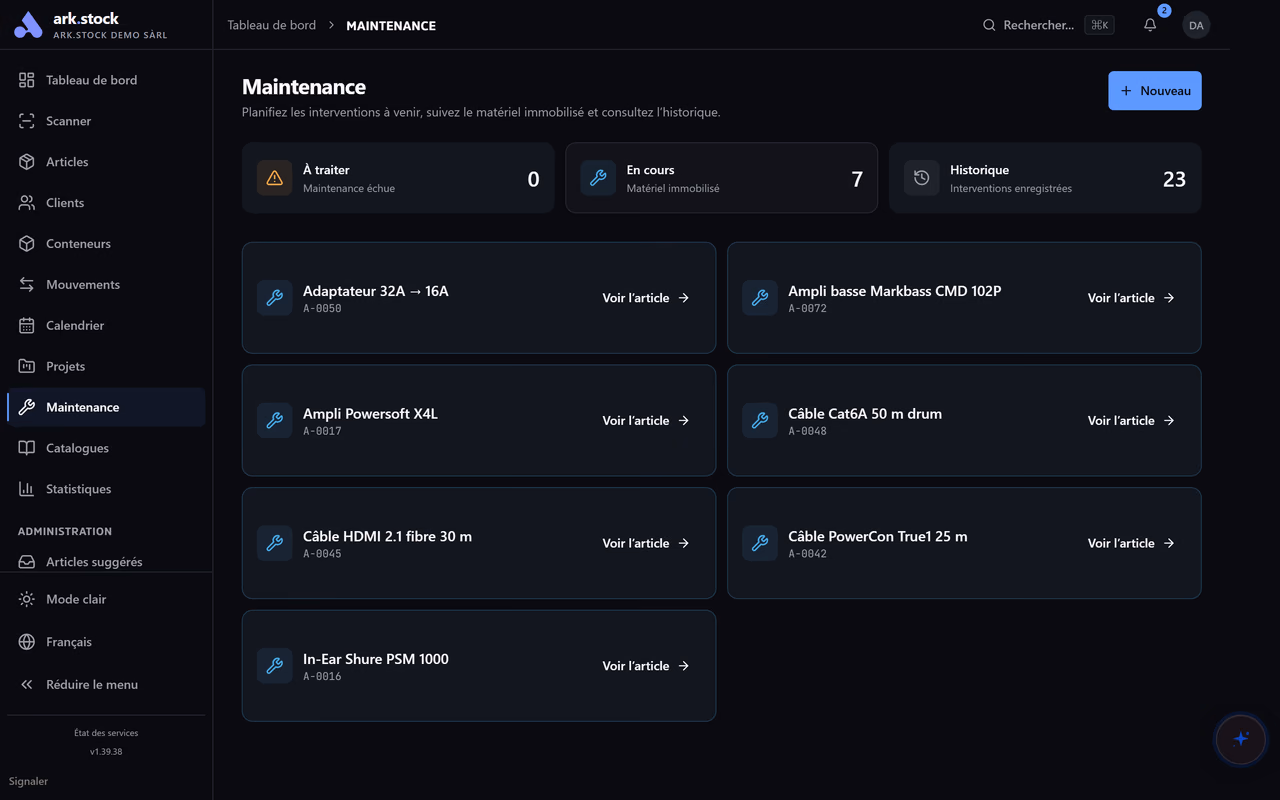The height and width of the screenshot is (800, 1280).
Task: Open Voir l'article for In-Ear Shure PSM 1000
Action: 646,666
